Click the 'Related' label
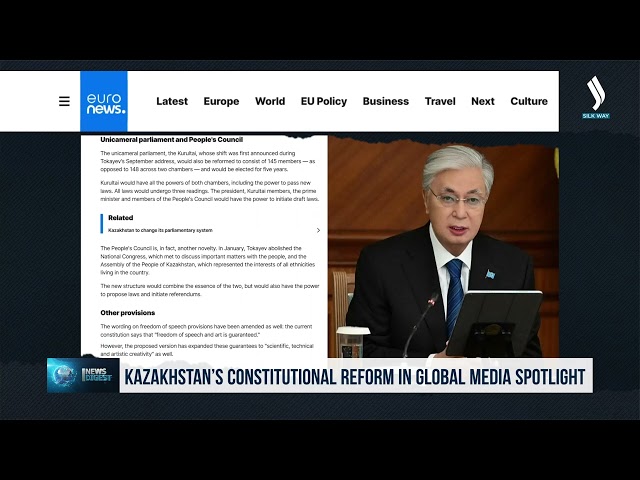Image resolution: width=640 pixels, height=480 pixels. [120, 218]
